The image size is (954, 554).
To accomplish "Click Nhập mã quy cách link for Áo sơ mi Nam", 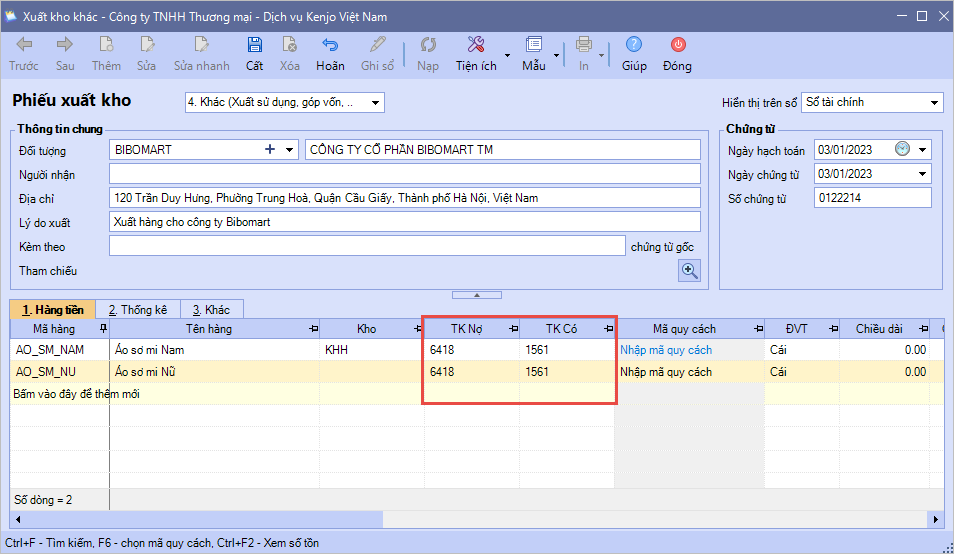I will pos(666,350).
